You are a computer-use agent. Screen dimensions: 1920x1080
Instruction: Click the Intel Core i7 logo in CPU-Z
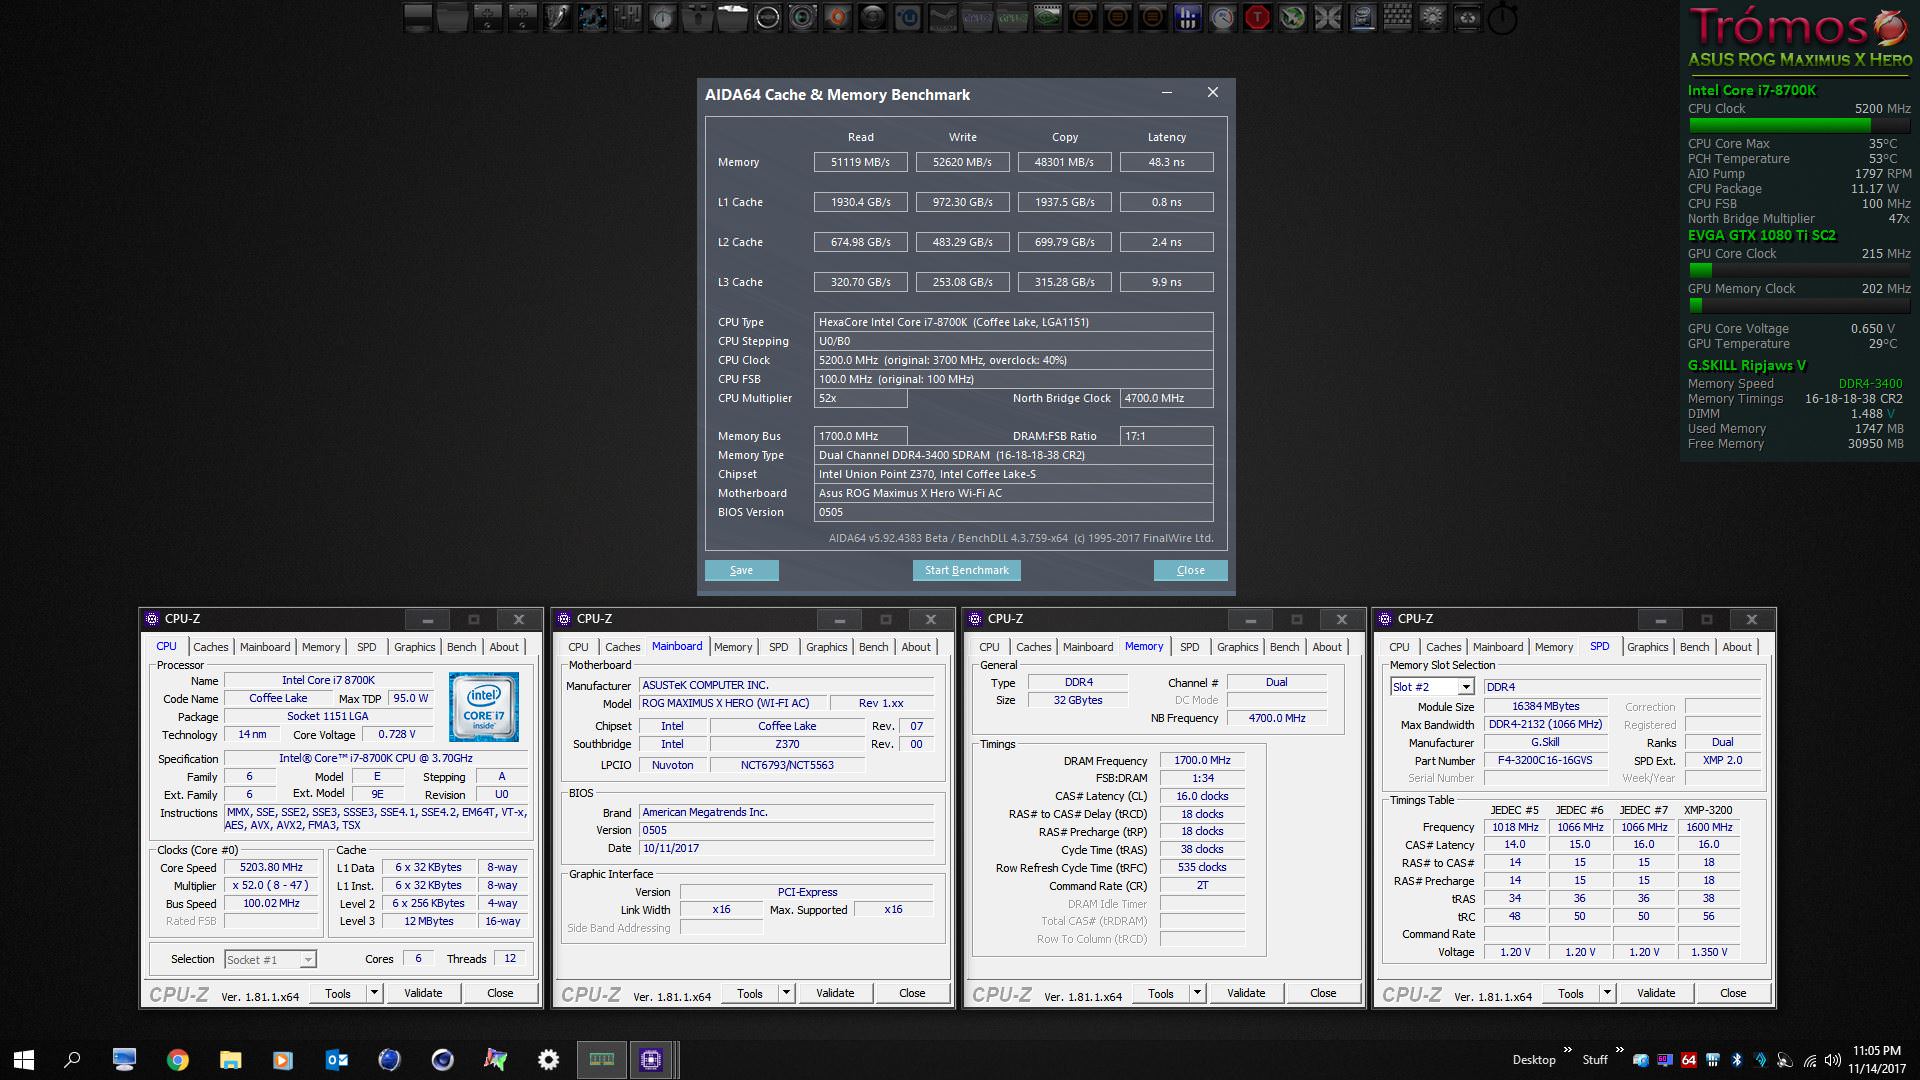[x=483, y=706]
